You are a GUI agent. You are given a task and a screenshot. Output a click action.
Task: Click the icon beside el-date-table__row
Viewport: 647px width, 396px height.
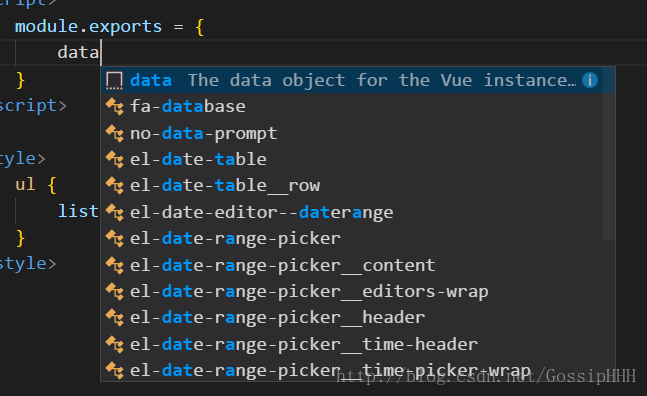pyautogui.click(x=115, y=186)
